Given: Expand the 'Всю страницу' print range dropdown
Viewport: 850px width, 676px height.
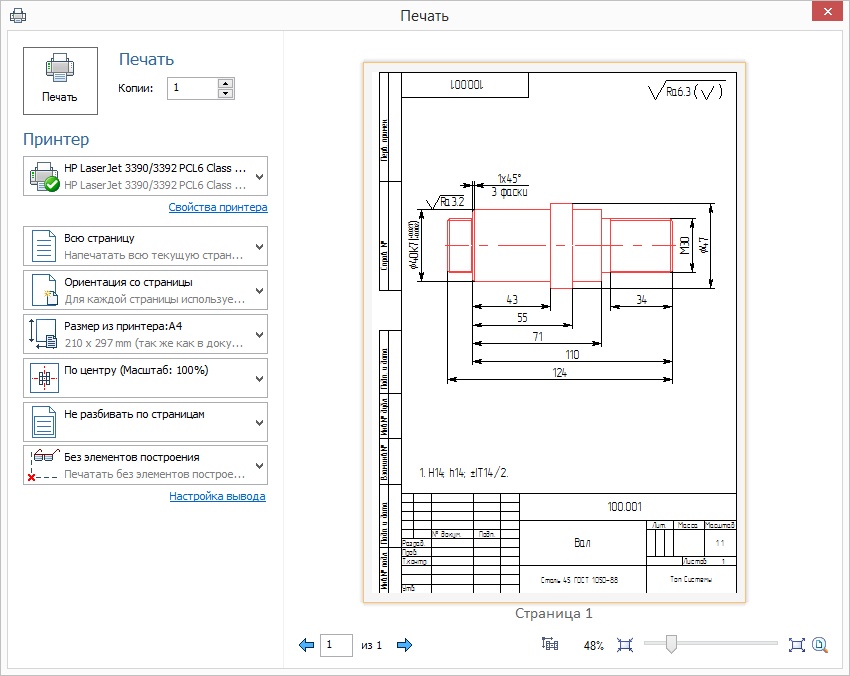Looking at the screenshot, I should (145, 246).
